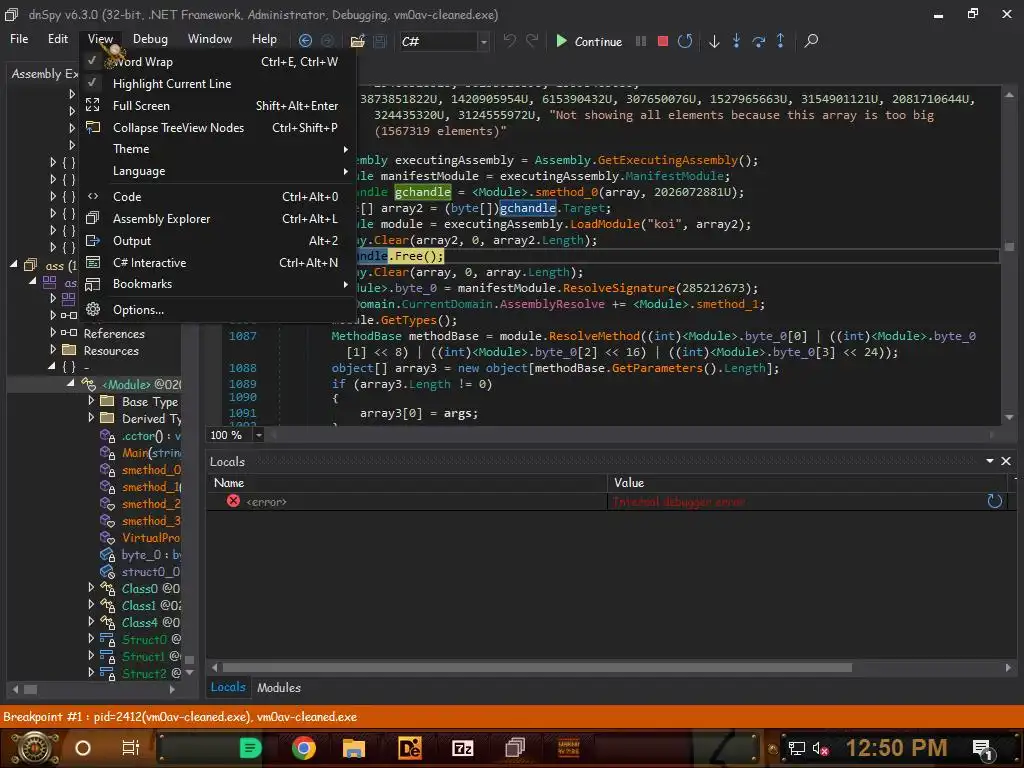Click the Break All pause icon

[x=641, y=41]
